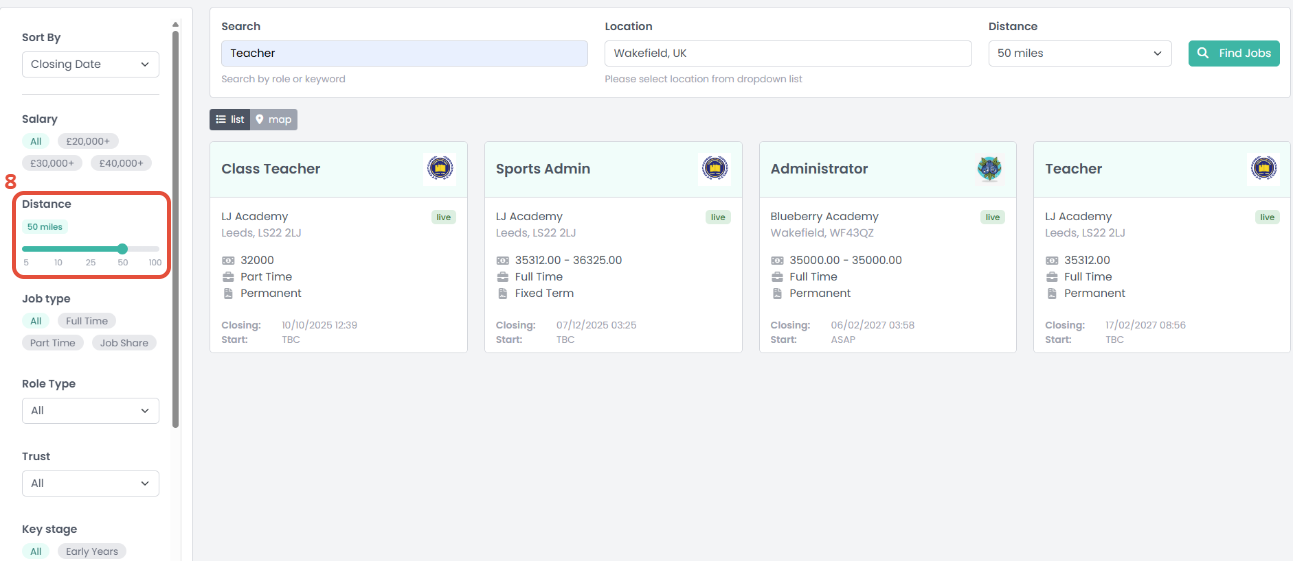
Task: Click the salary icon beside 35000.00 - 35000.00
Action: [778, 260]
